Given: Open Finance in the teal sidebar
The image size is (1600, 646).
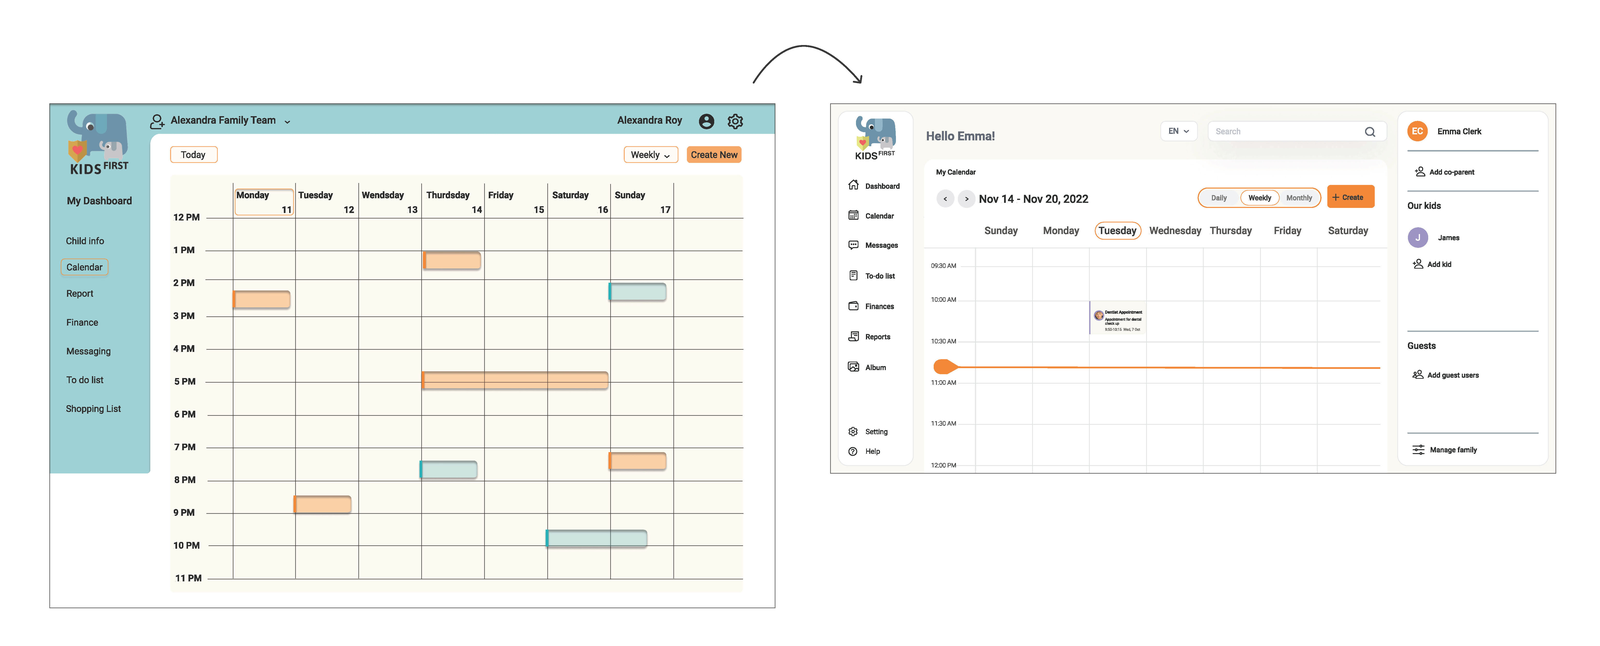Looking at the screenshot, I should (82, 323).
